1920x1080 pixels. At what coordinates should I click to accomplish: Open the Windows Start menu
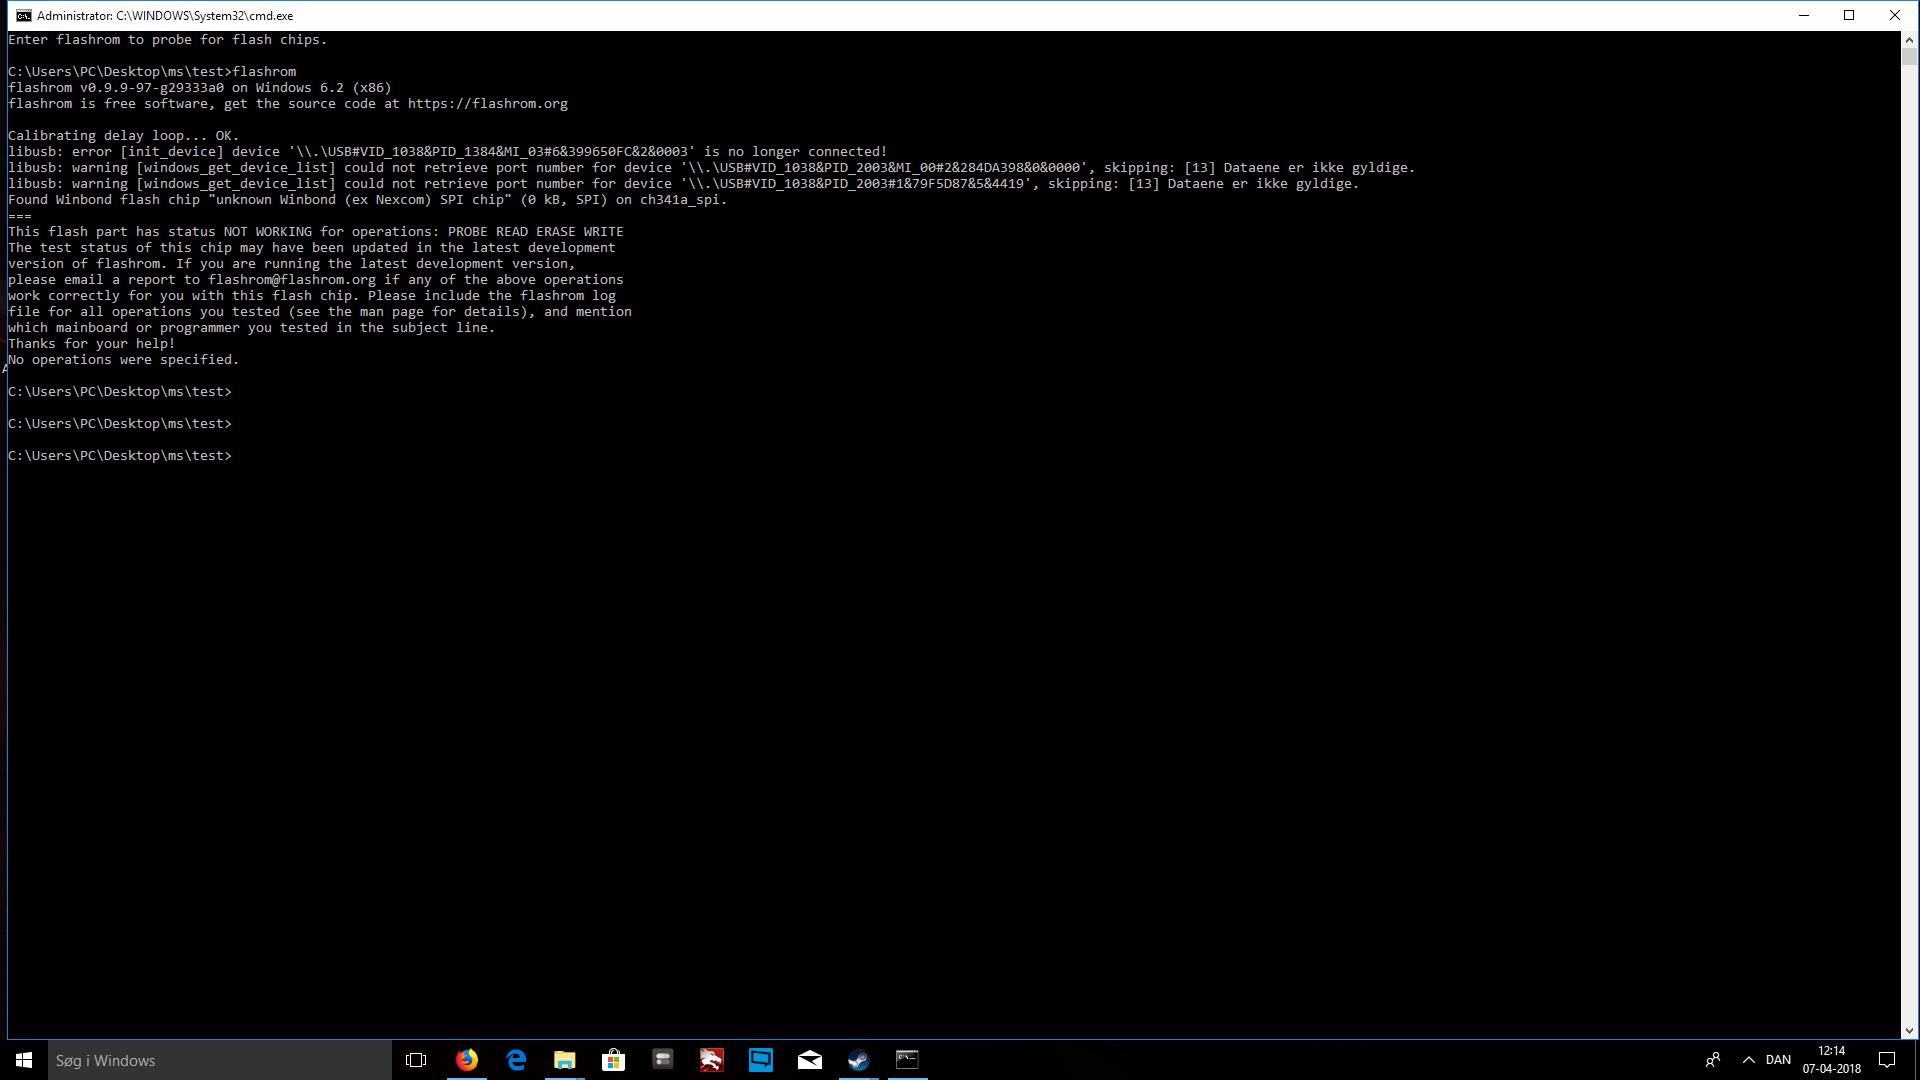[24, 1060]
